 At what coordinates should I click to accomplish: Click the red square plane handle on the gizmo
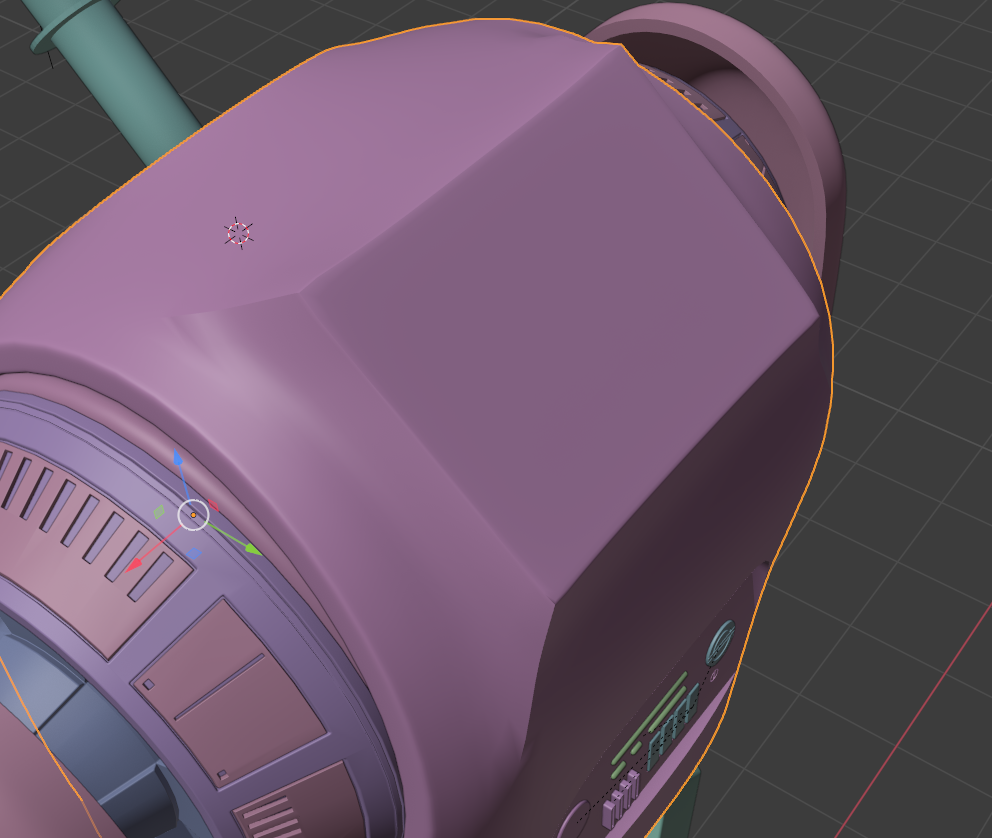[214, 505]
